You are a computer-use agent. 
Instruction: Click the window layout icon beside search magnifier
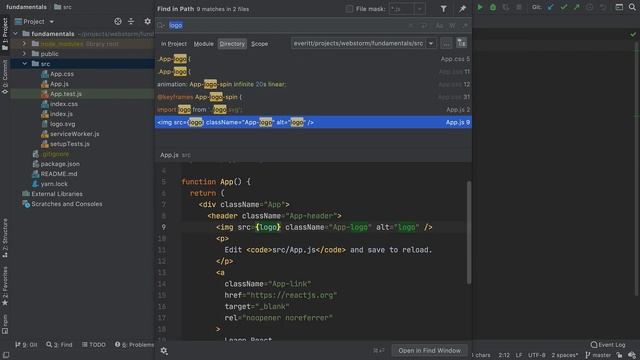coord(619,7)
